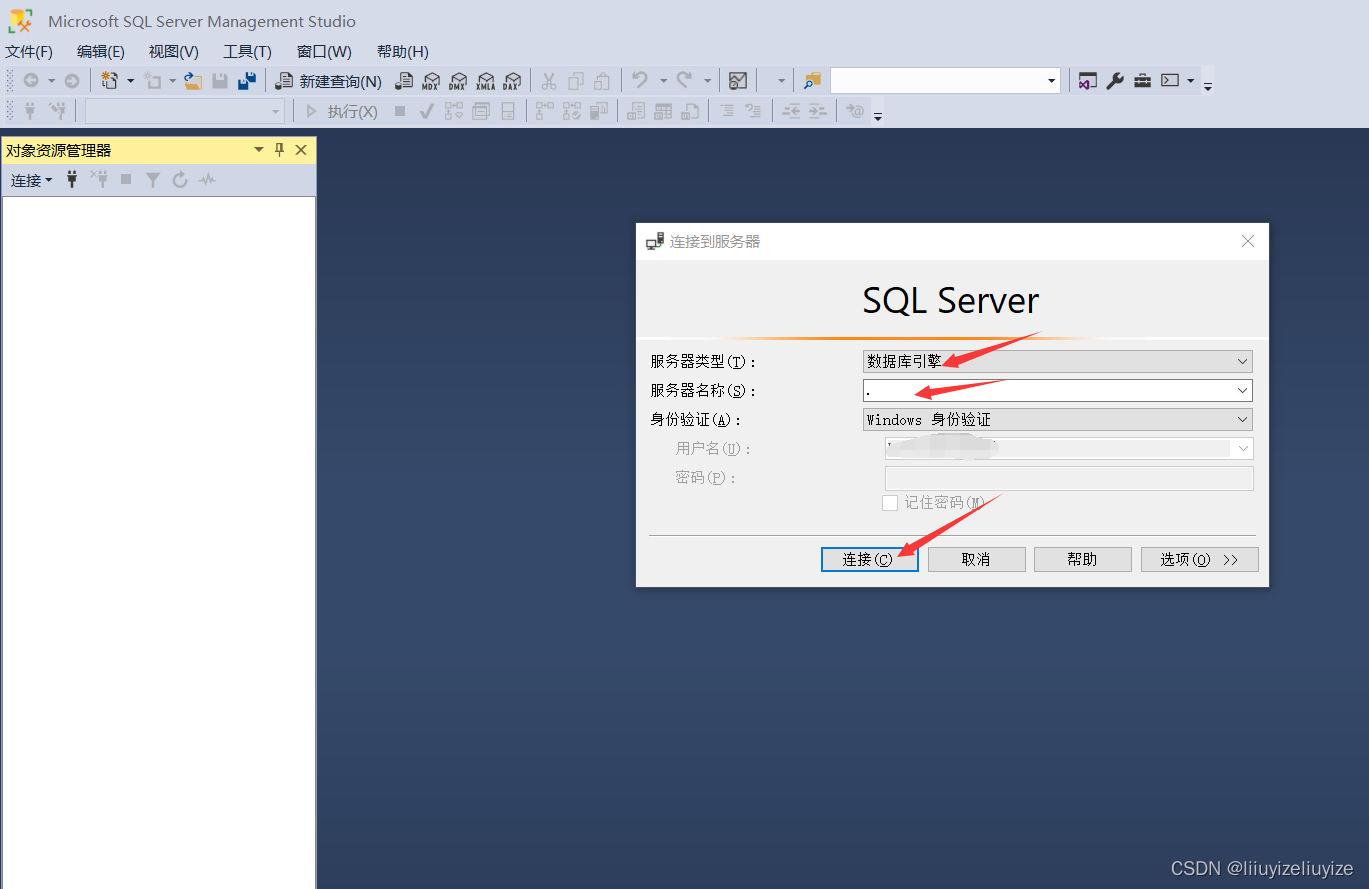1369x889 pixels.
Task: Open the 视图(V) menu
Action: coord(174,52)
